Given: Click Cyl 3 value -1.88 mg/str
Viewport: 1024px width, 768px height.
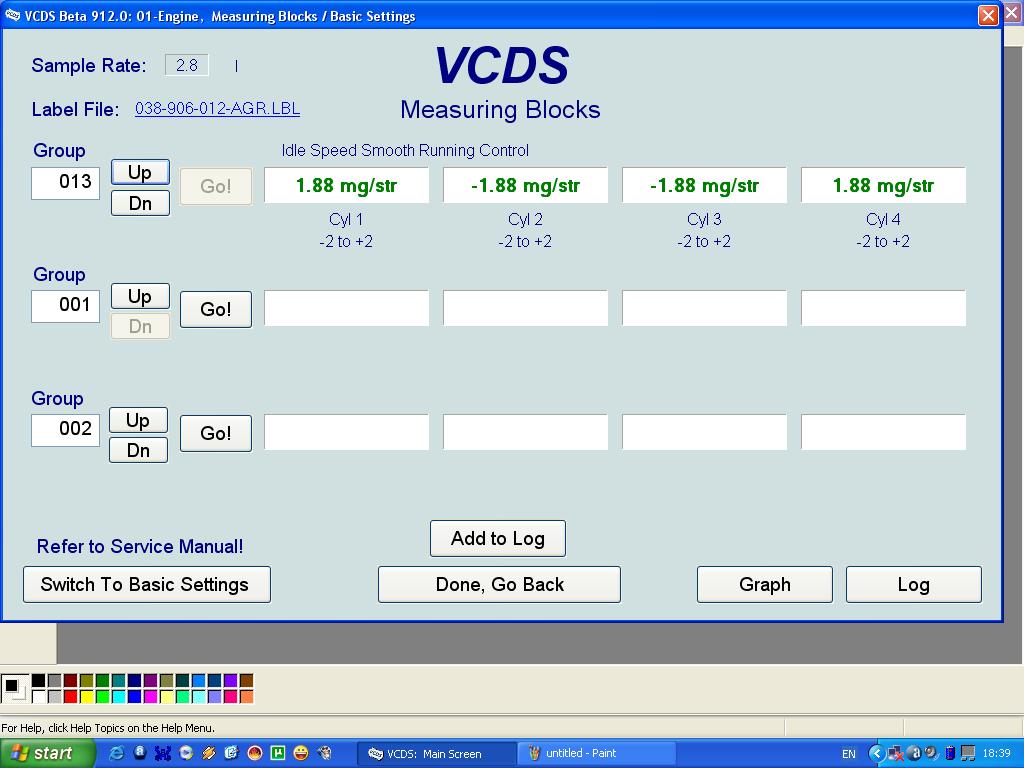Looking at the screenshot, I should 704,185.
